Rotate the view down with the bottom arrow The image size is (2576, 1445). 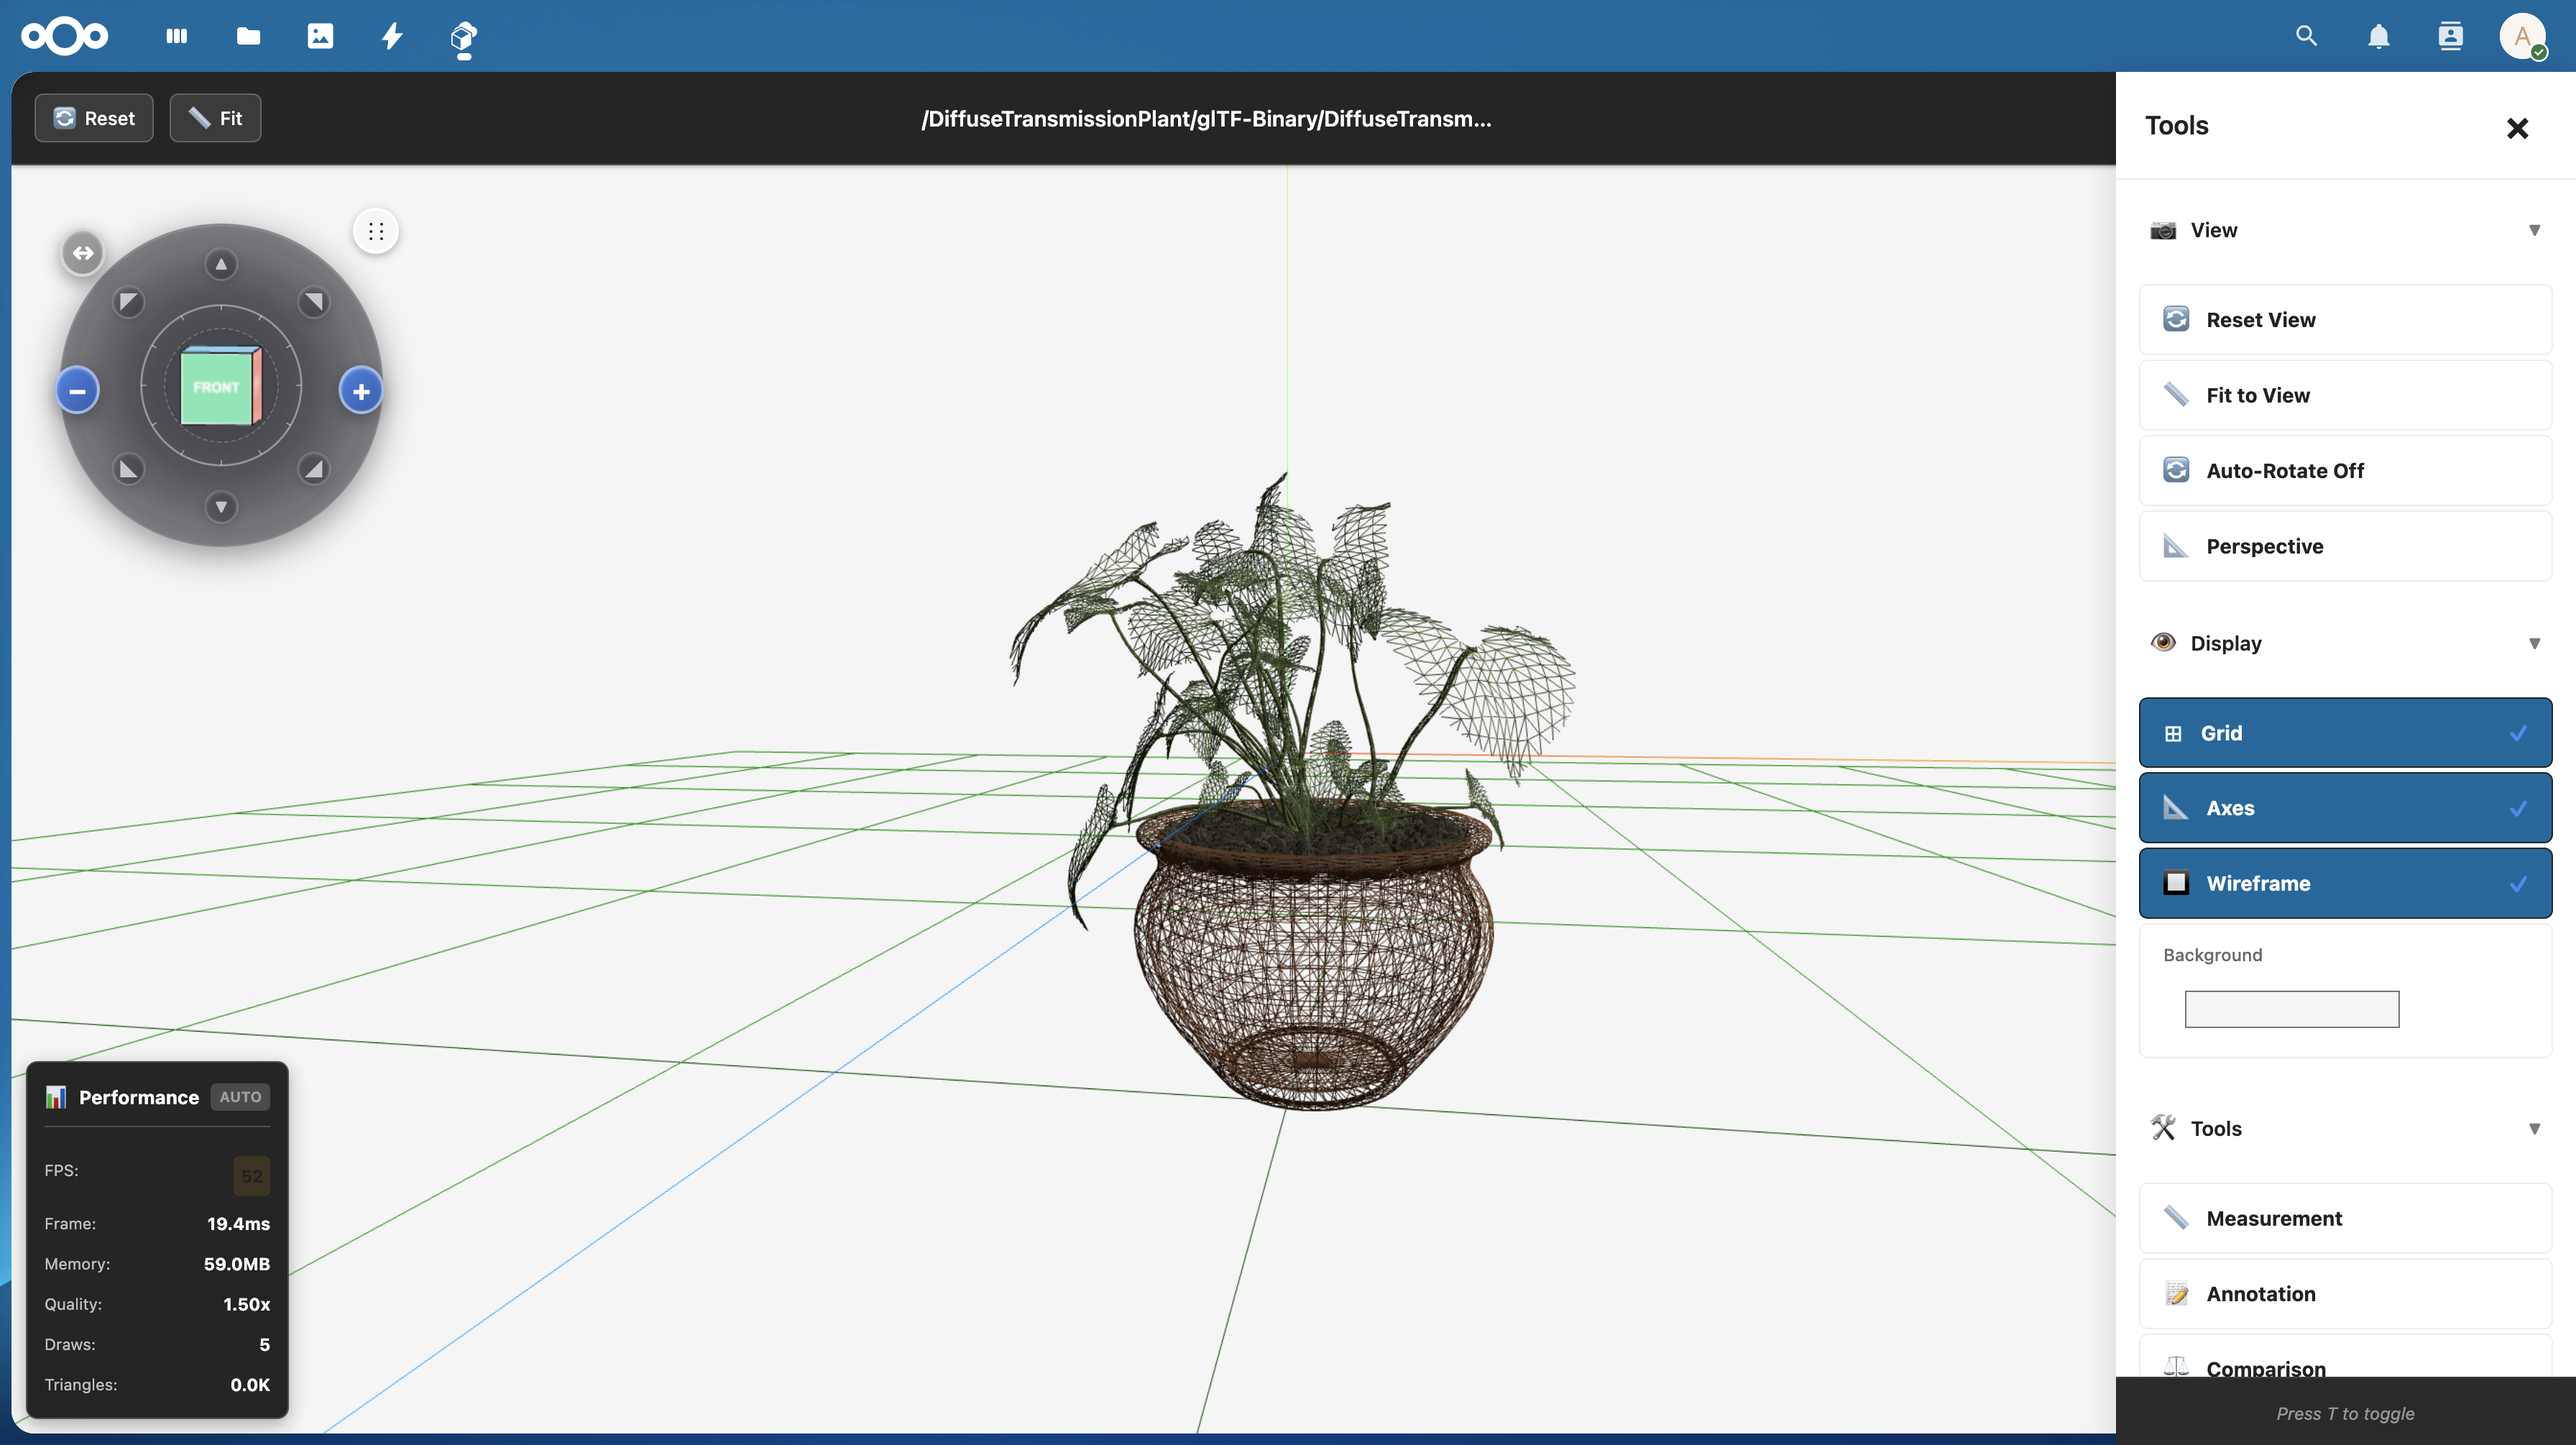tap(221, 507)
